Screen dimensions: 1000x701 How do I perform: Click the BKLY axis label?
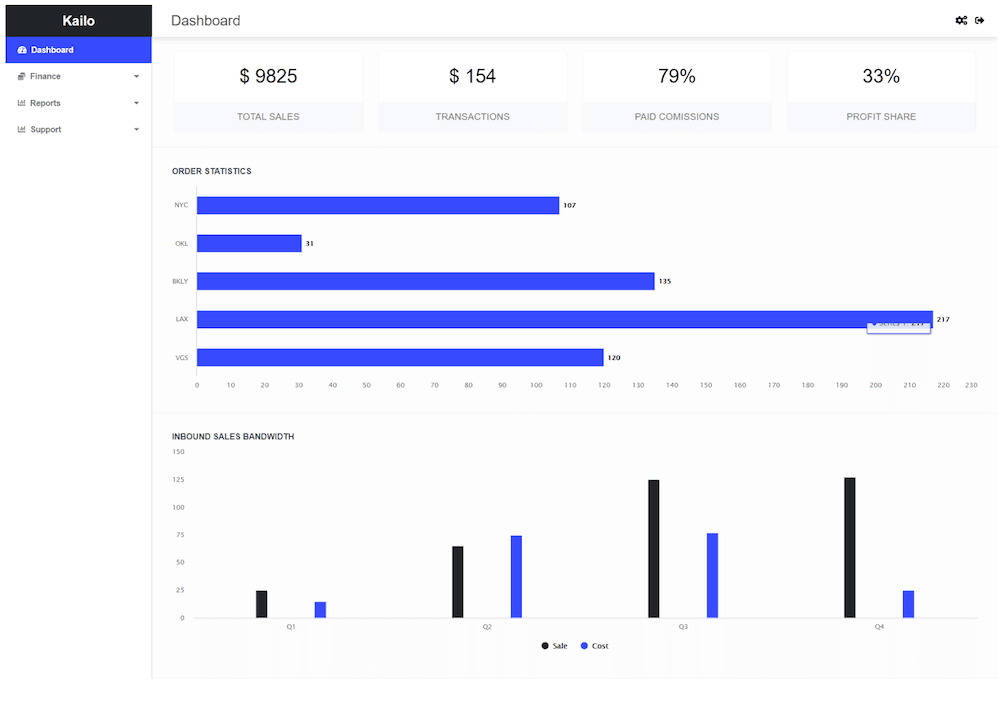(180, 281)
